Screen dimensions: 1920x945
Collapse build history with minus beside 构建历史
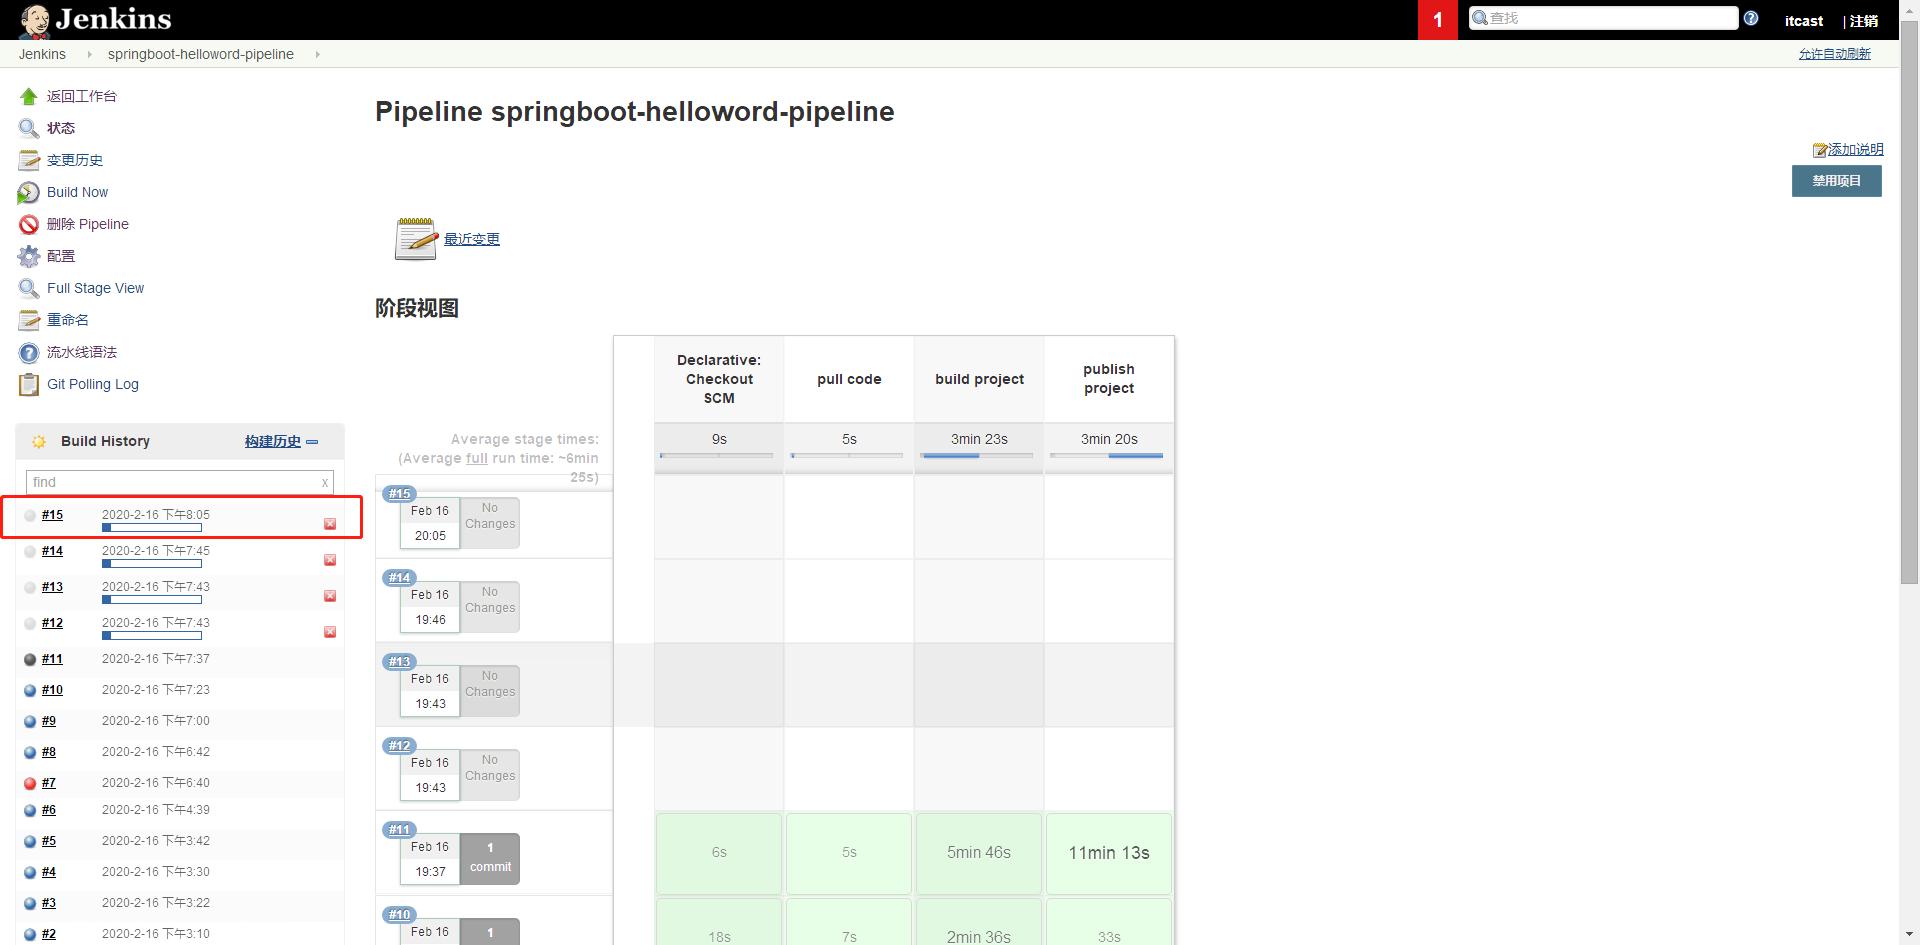coord(312,442)
